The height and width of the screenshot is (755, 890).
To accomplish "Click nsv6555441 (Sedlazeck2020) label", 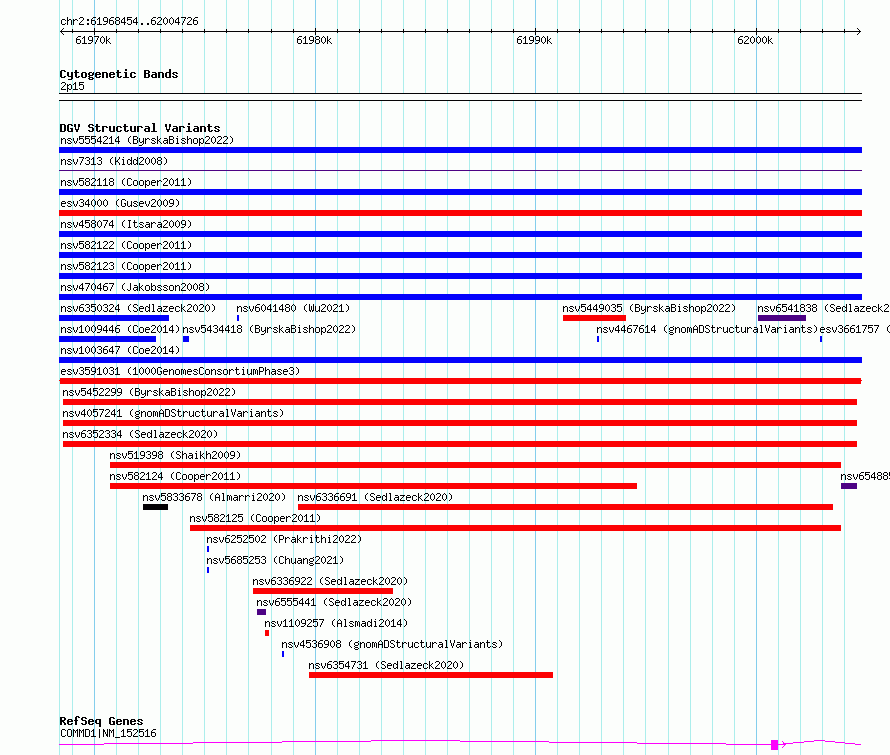I will (x=334, y=602).
